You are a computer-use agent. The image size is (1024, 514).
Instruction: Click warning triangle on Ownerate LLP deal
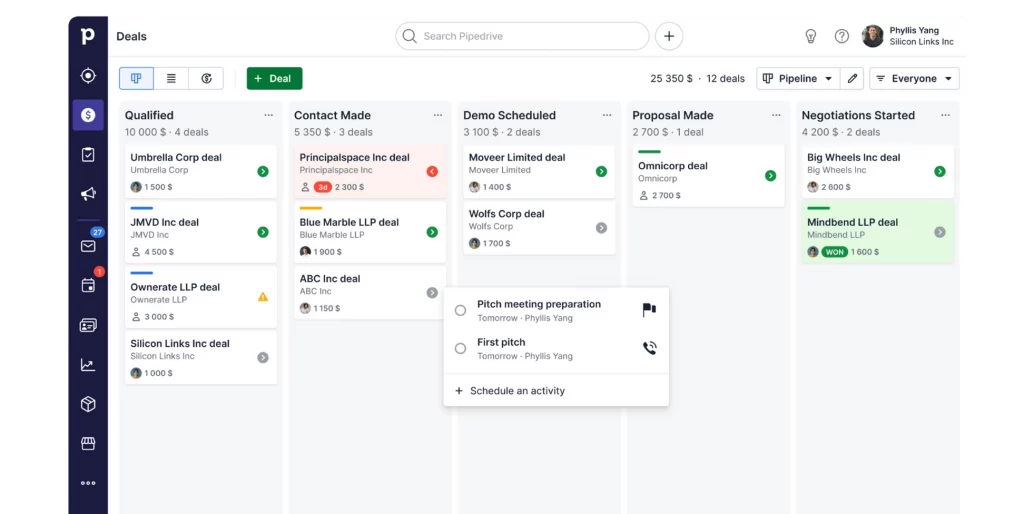(263, 297)
